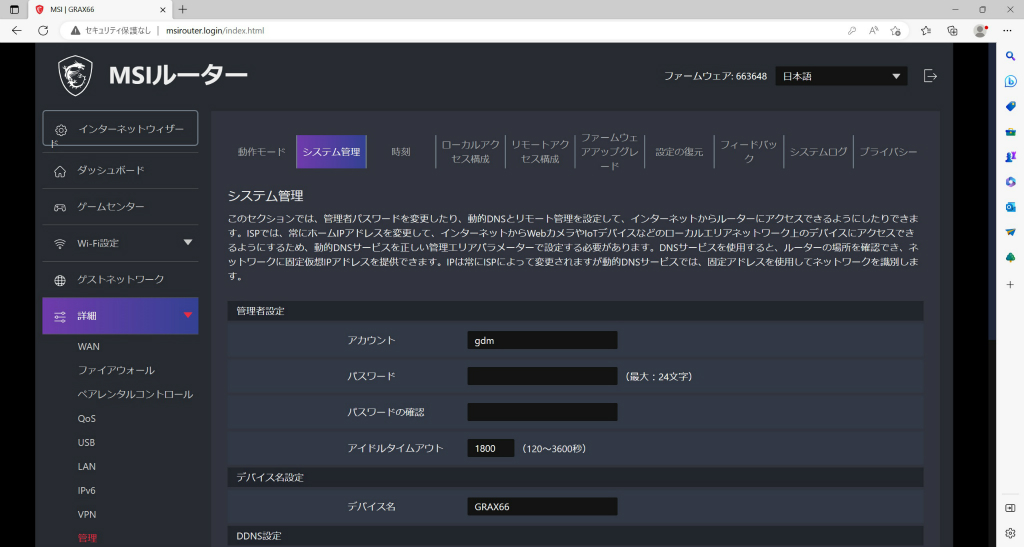Click browser back arrow

tap(17, 31)
